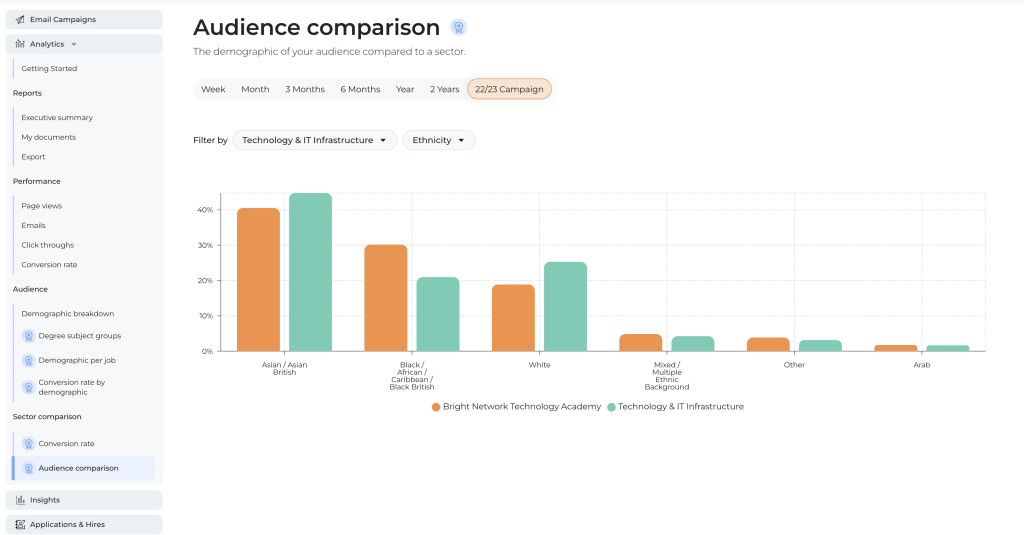Viewport: 1024px width, 535px height.
Task: Toggle Technology & IT Infrastructure legend swatch
Action: coord(612,407)
